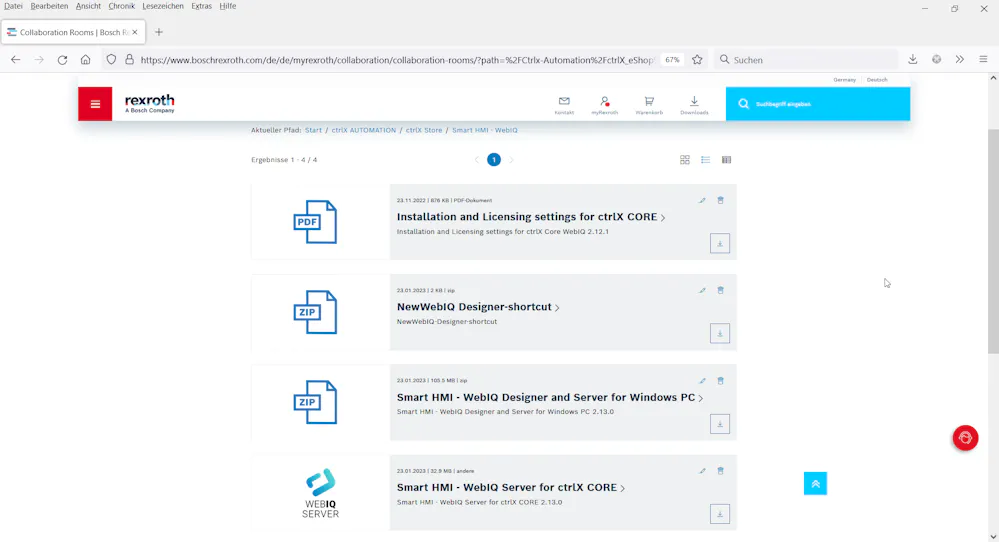This screenshot has height=542, width=999.
Task: Select Deutsch language link
Action: pos(877,80)
